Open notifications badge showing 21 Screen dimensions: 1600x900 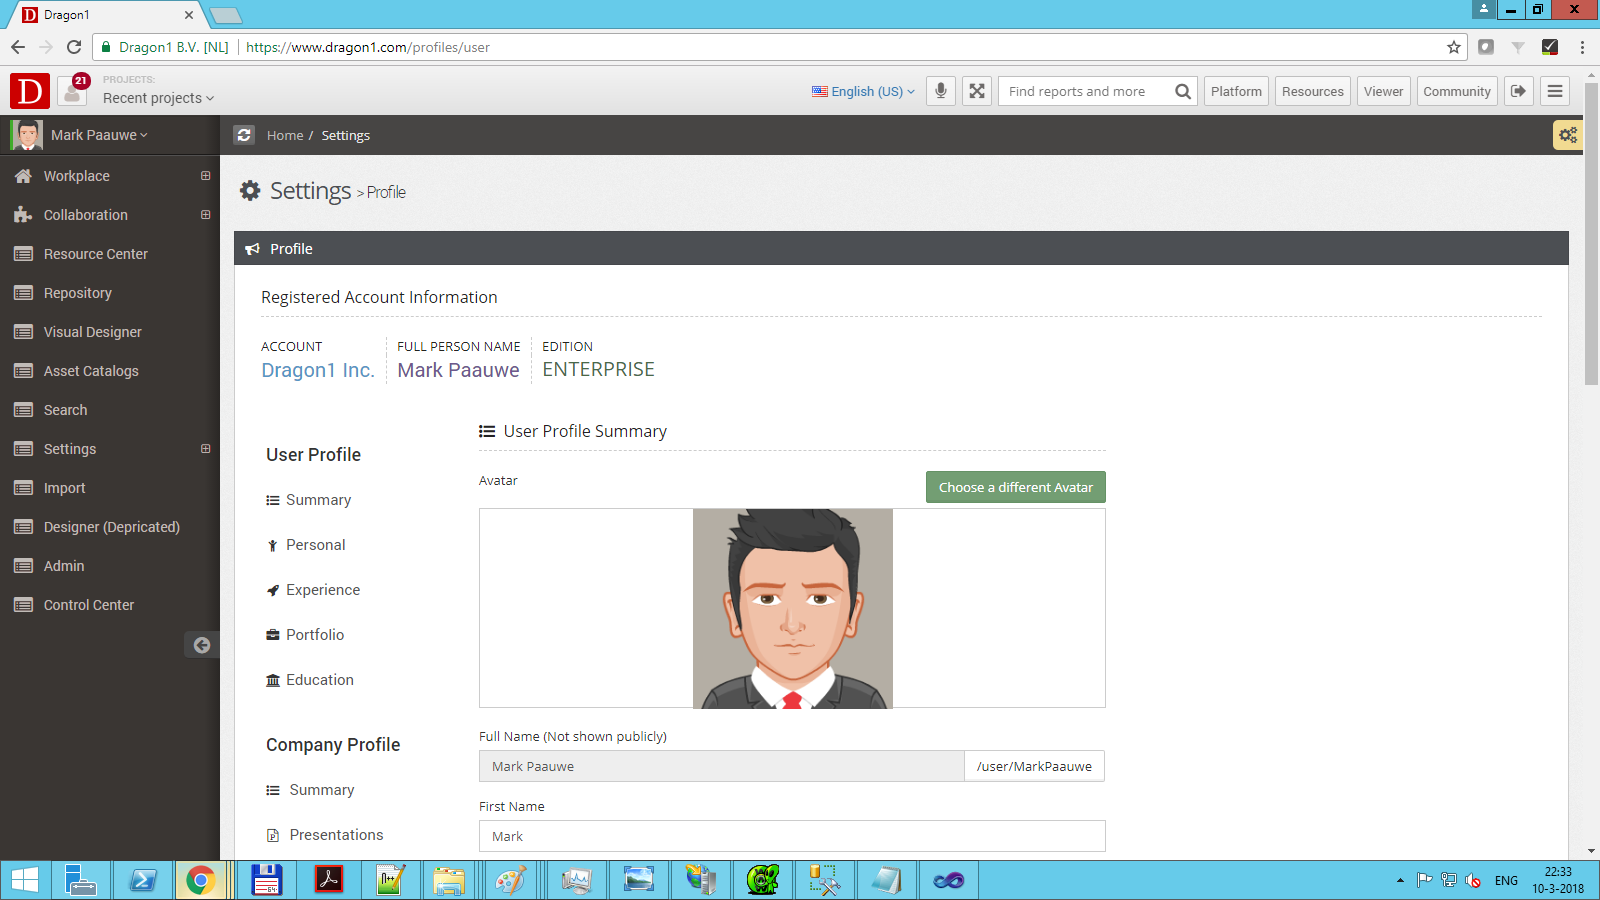80,80
